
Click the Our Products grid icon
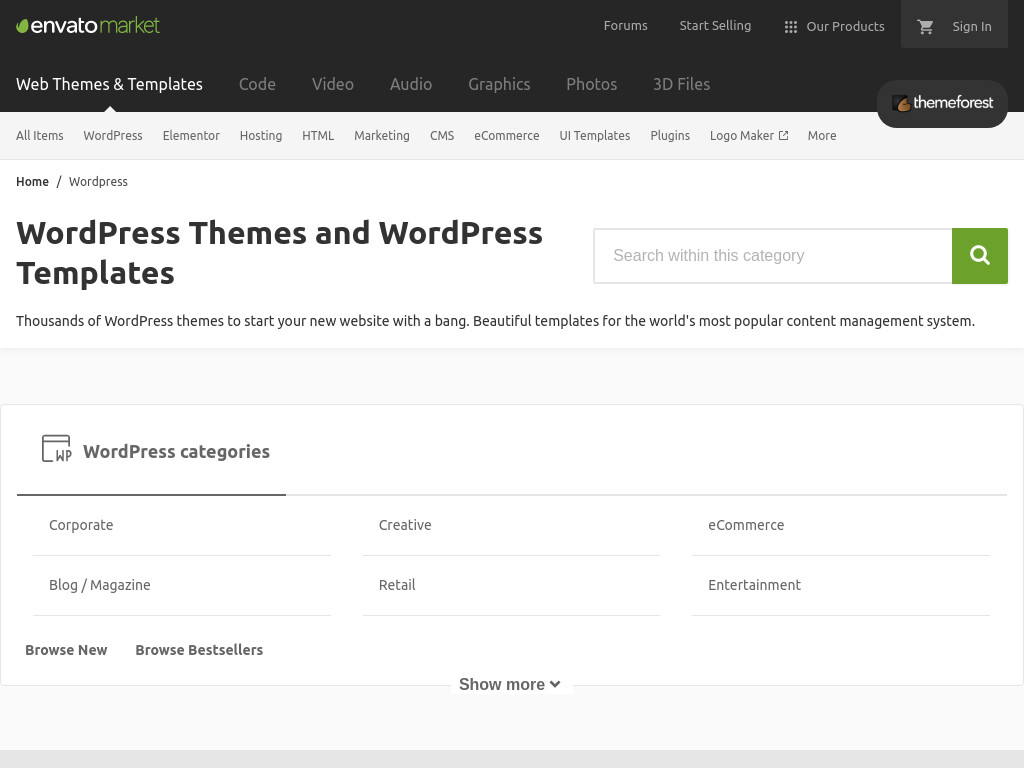click(790, 27)
